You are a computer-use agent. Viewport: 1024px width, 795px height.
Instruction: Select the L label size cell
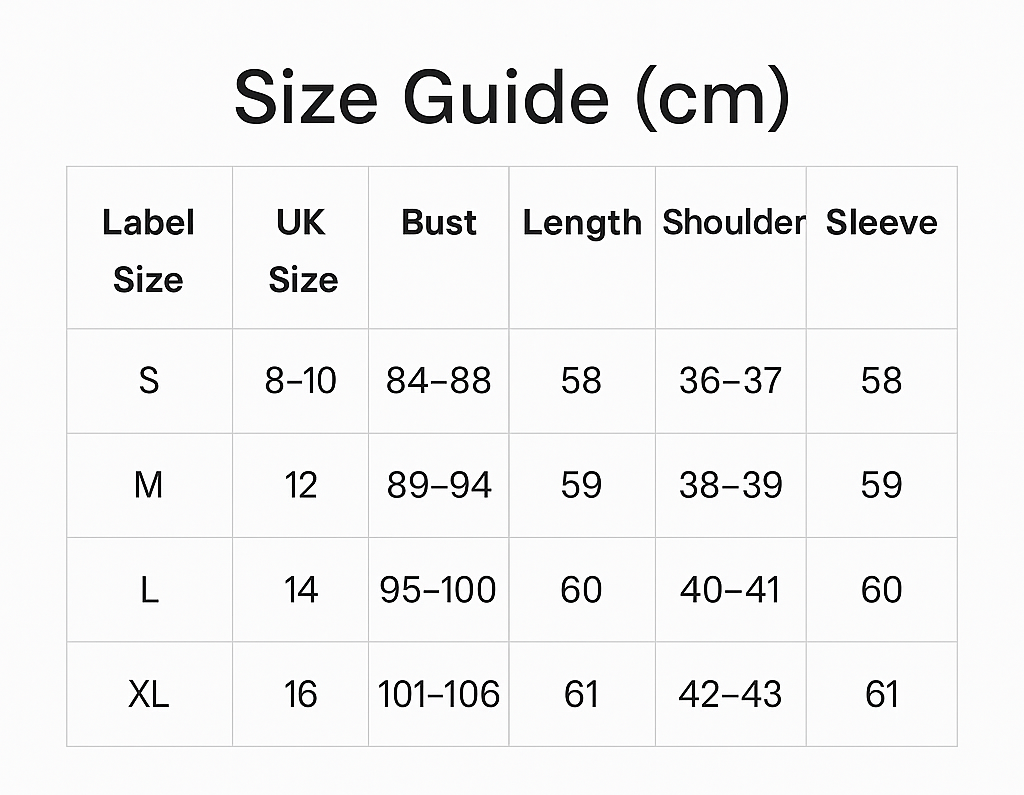[149, 590]
